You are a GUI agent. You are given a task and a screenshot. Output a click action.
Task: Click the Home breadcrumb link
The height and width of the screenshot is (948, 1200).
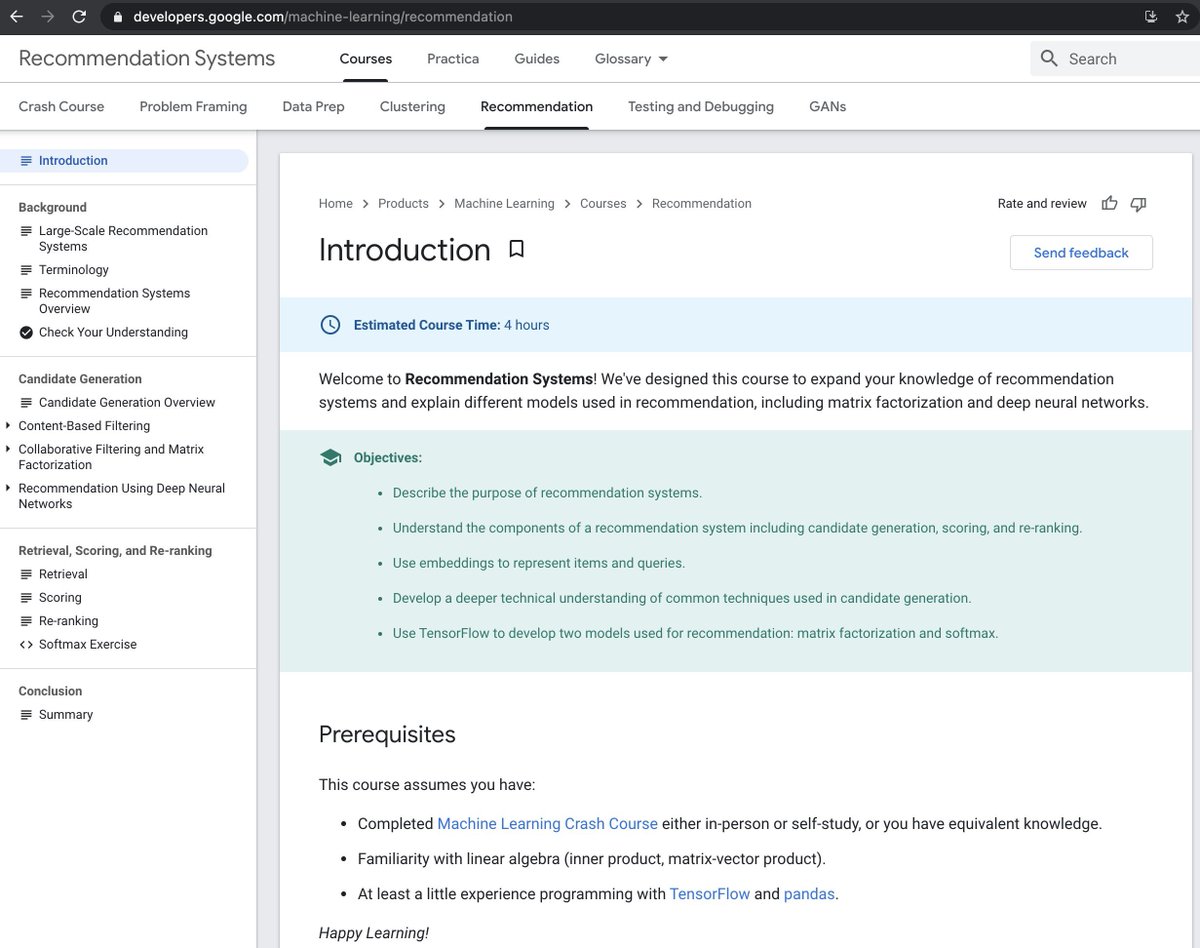pos(335,203)
